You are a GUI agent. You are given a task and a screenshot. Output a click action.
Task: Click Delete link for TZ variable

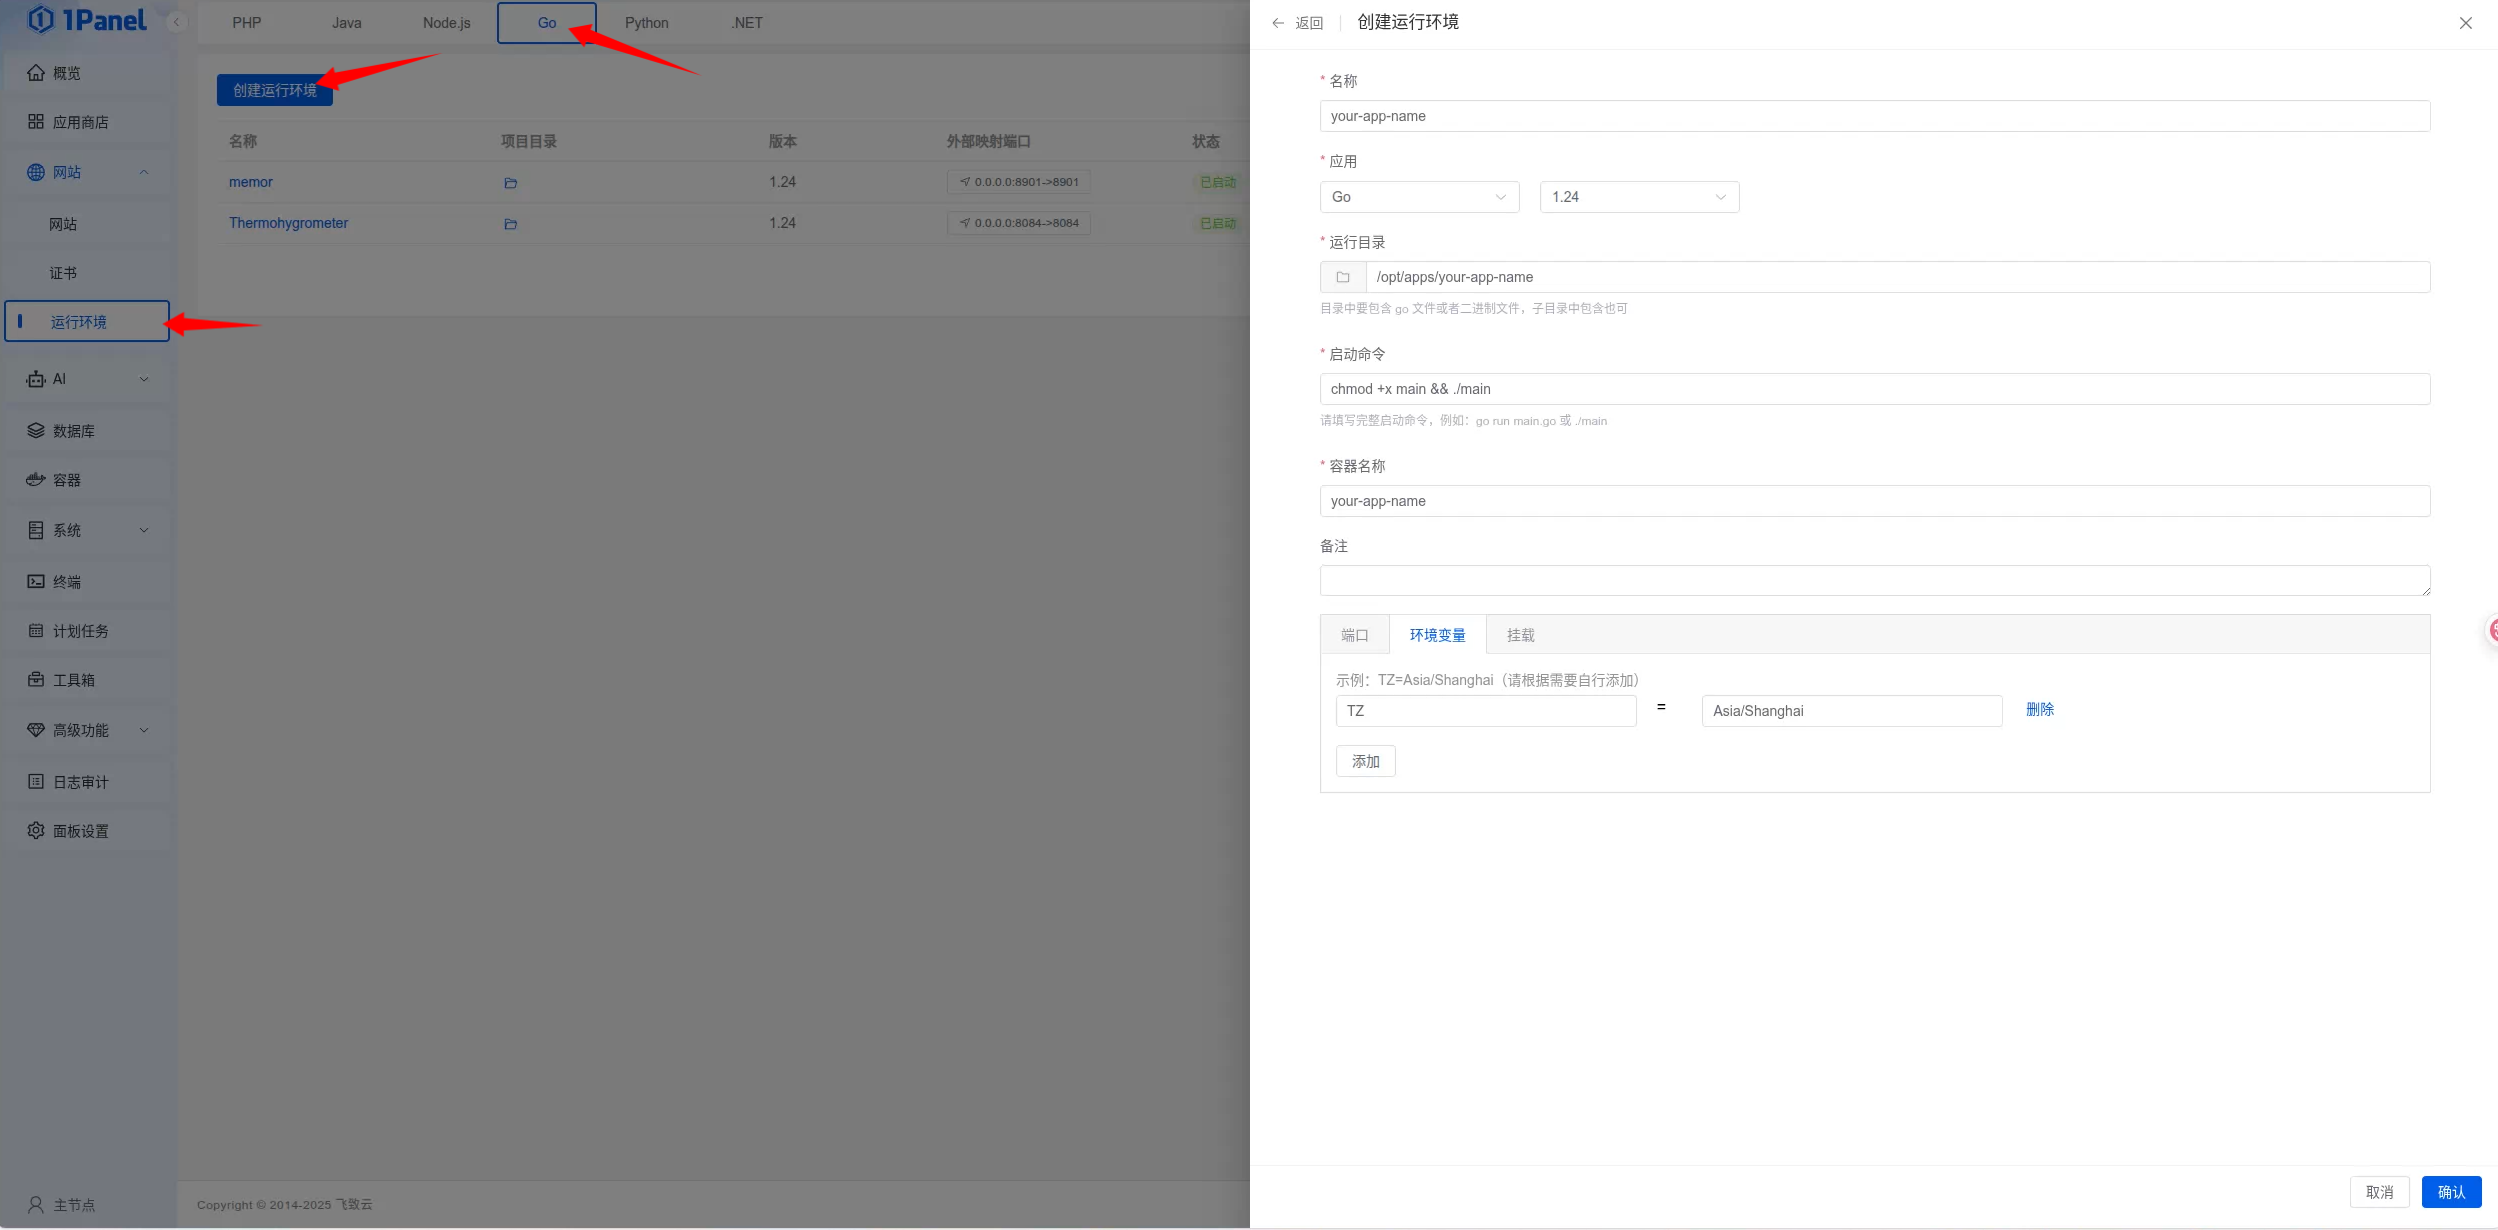(2039, 709)
